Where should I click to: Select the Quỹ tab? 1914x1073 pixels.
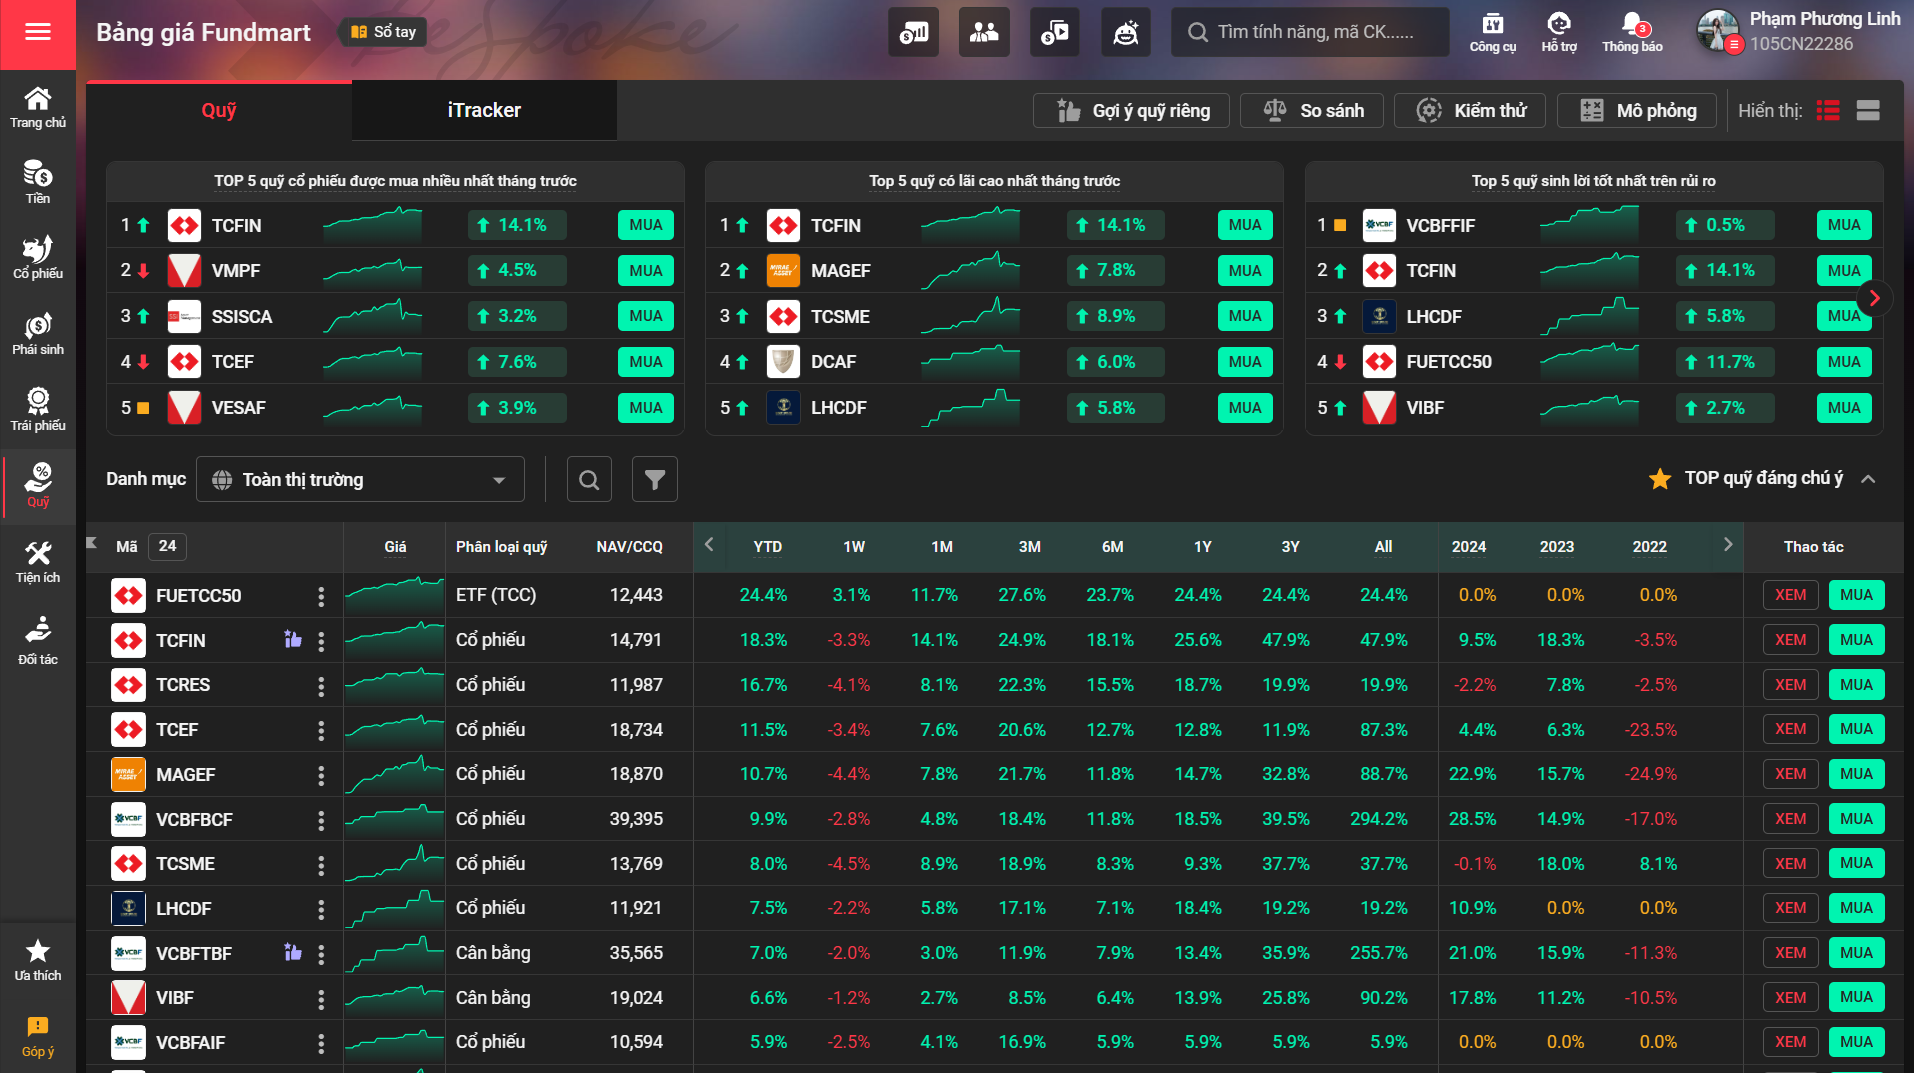pos(219,110)
